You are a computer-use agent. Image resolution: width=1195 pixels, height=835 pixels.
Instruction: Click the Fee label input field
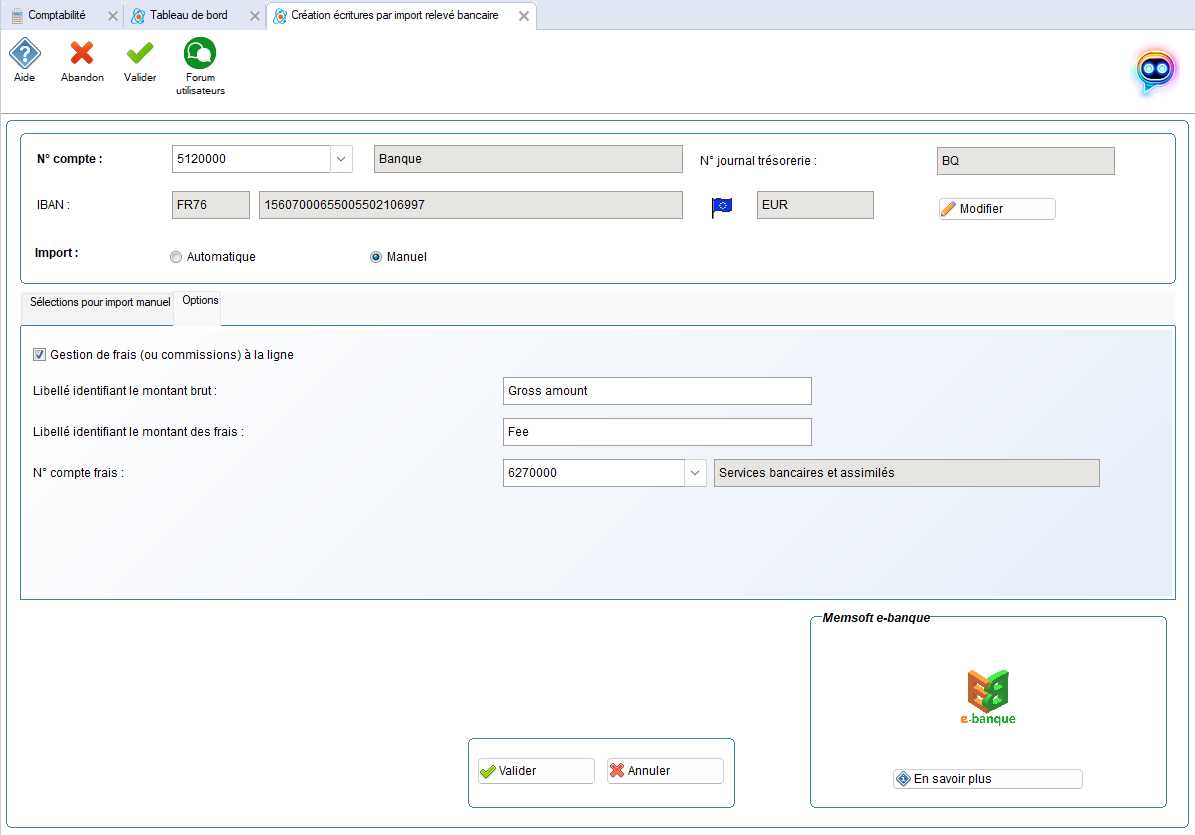[x=657, y=432]
